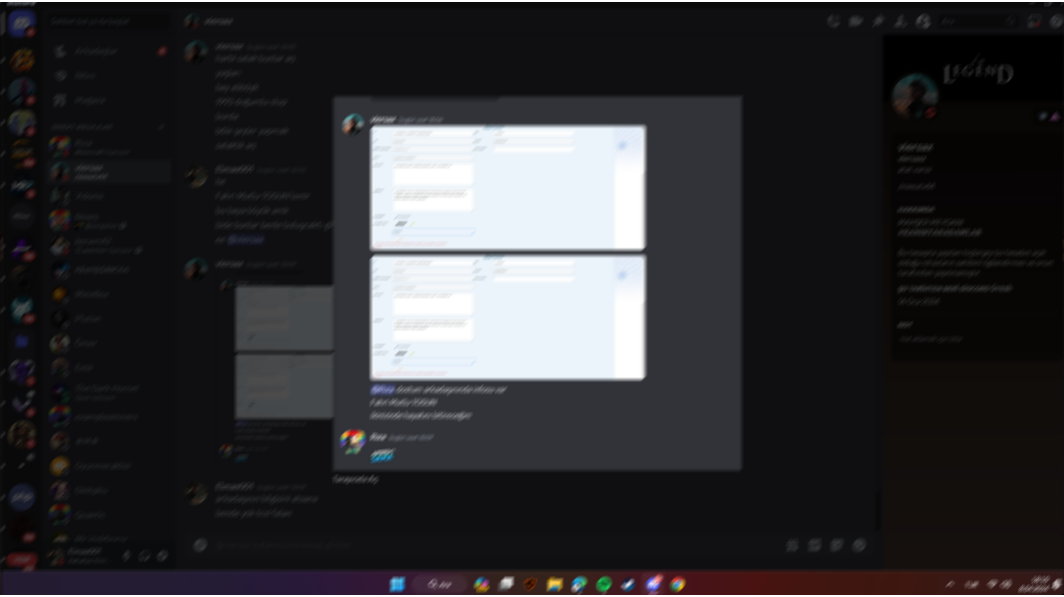Open the Shop row in DM sidebar
Image resolution: width=1064 pixels, height=597 pixels.
(109, 100)
